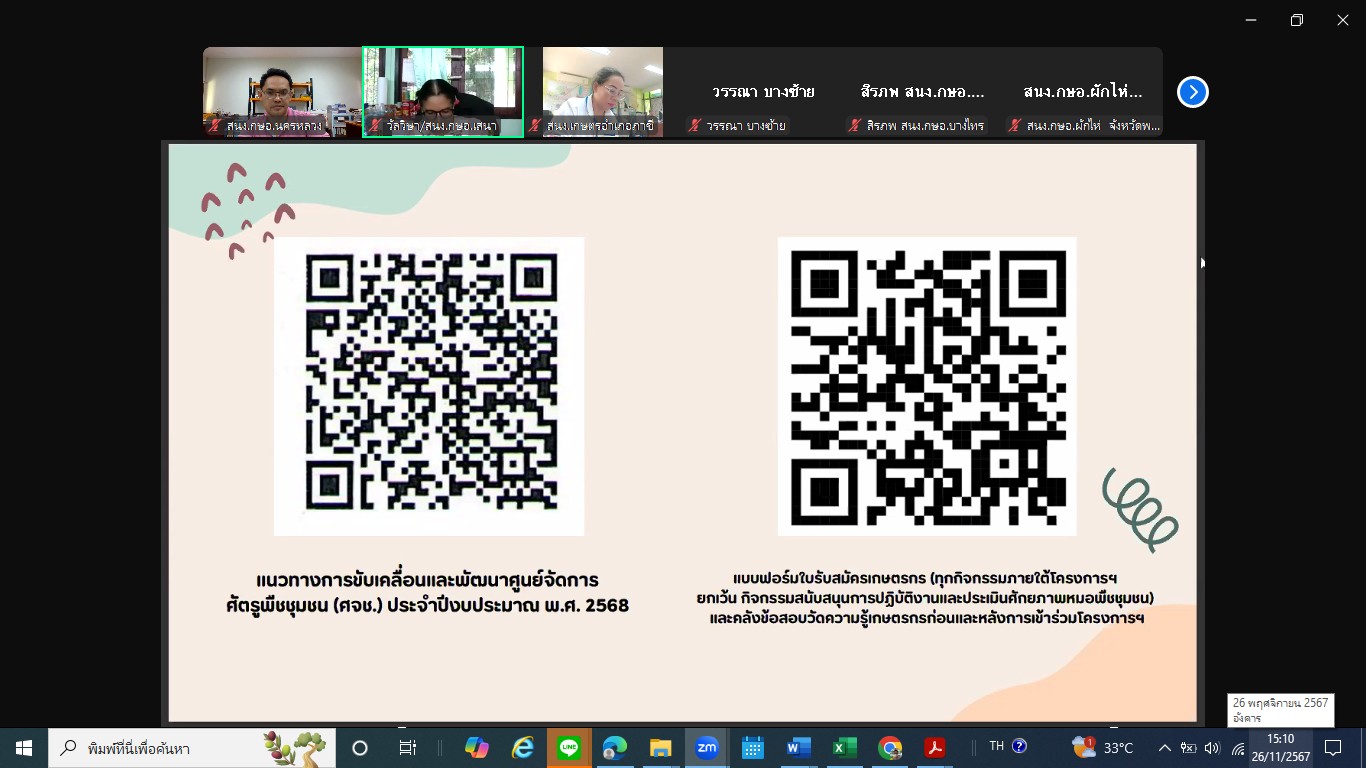Screen dimensions: 1366x768
Task: Open the weather widget showing 33°C
Action: pyautogui.click(x=1102, y=748)
